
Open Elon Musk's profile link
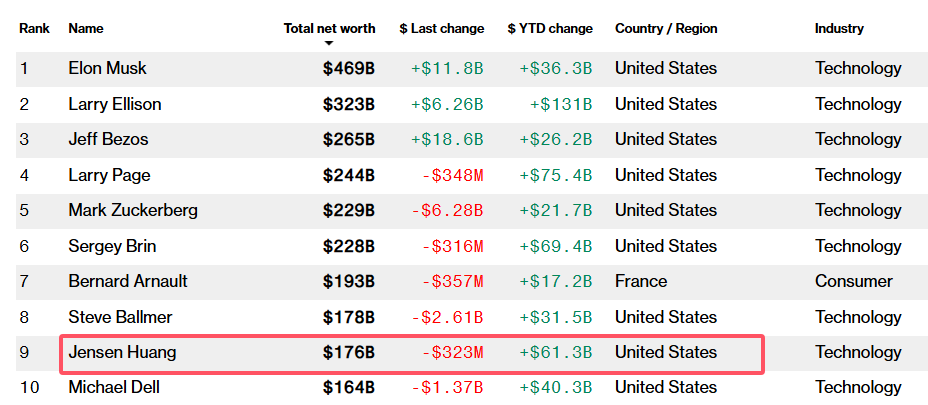[x=107, y=69]
